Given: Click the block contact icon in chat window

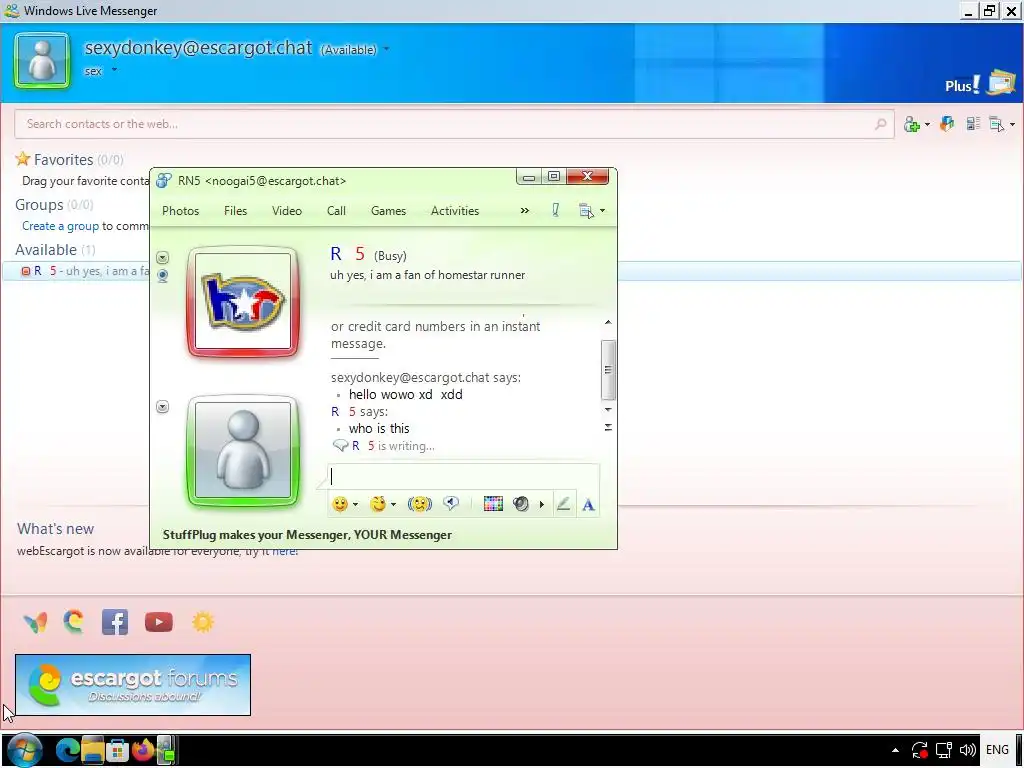Looking at the screenshot, I should [555, 210].
